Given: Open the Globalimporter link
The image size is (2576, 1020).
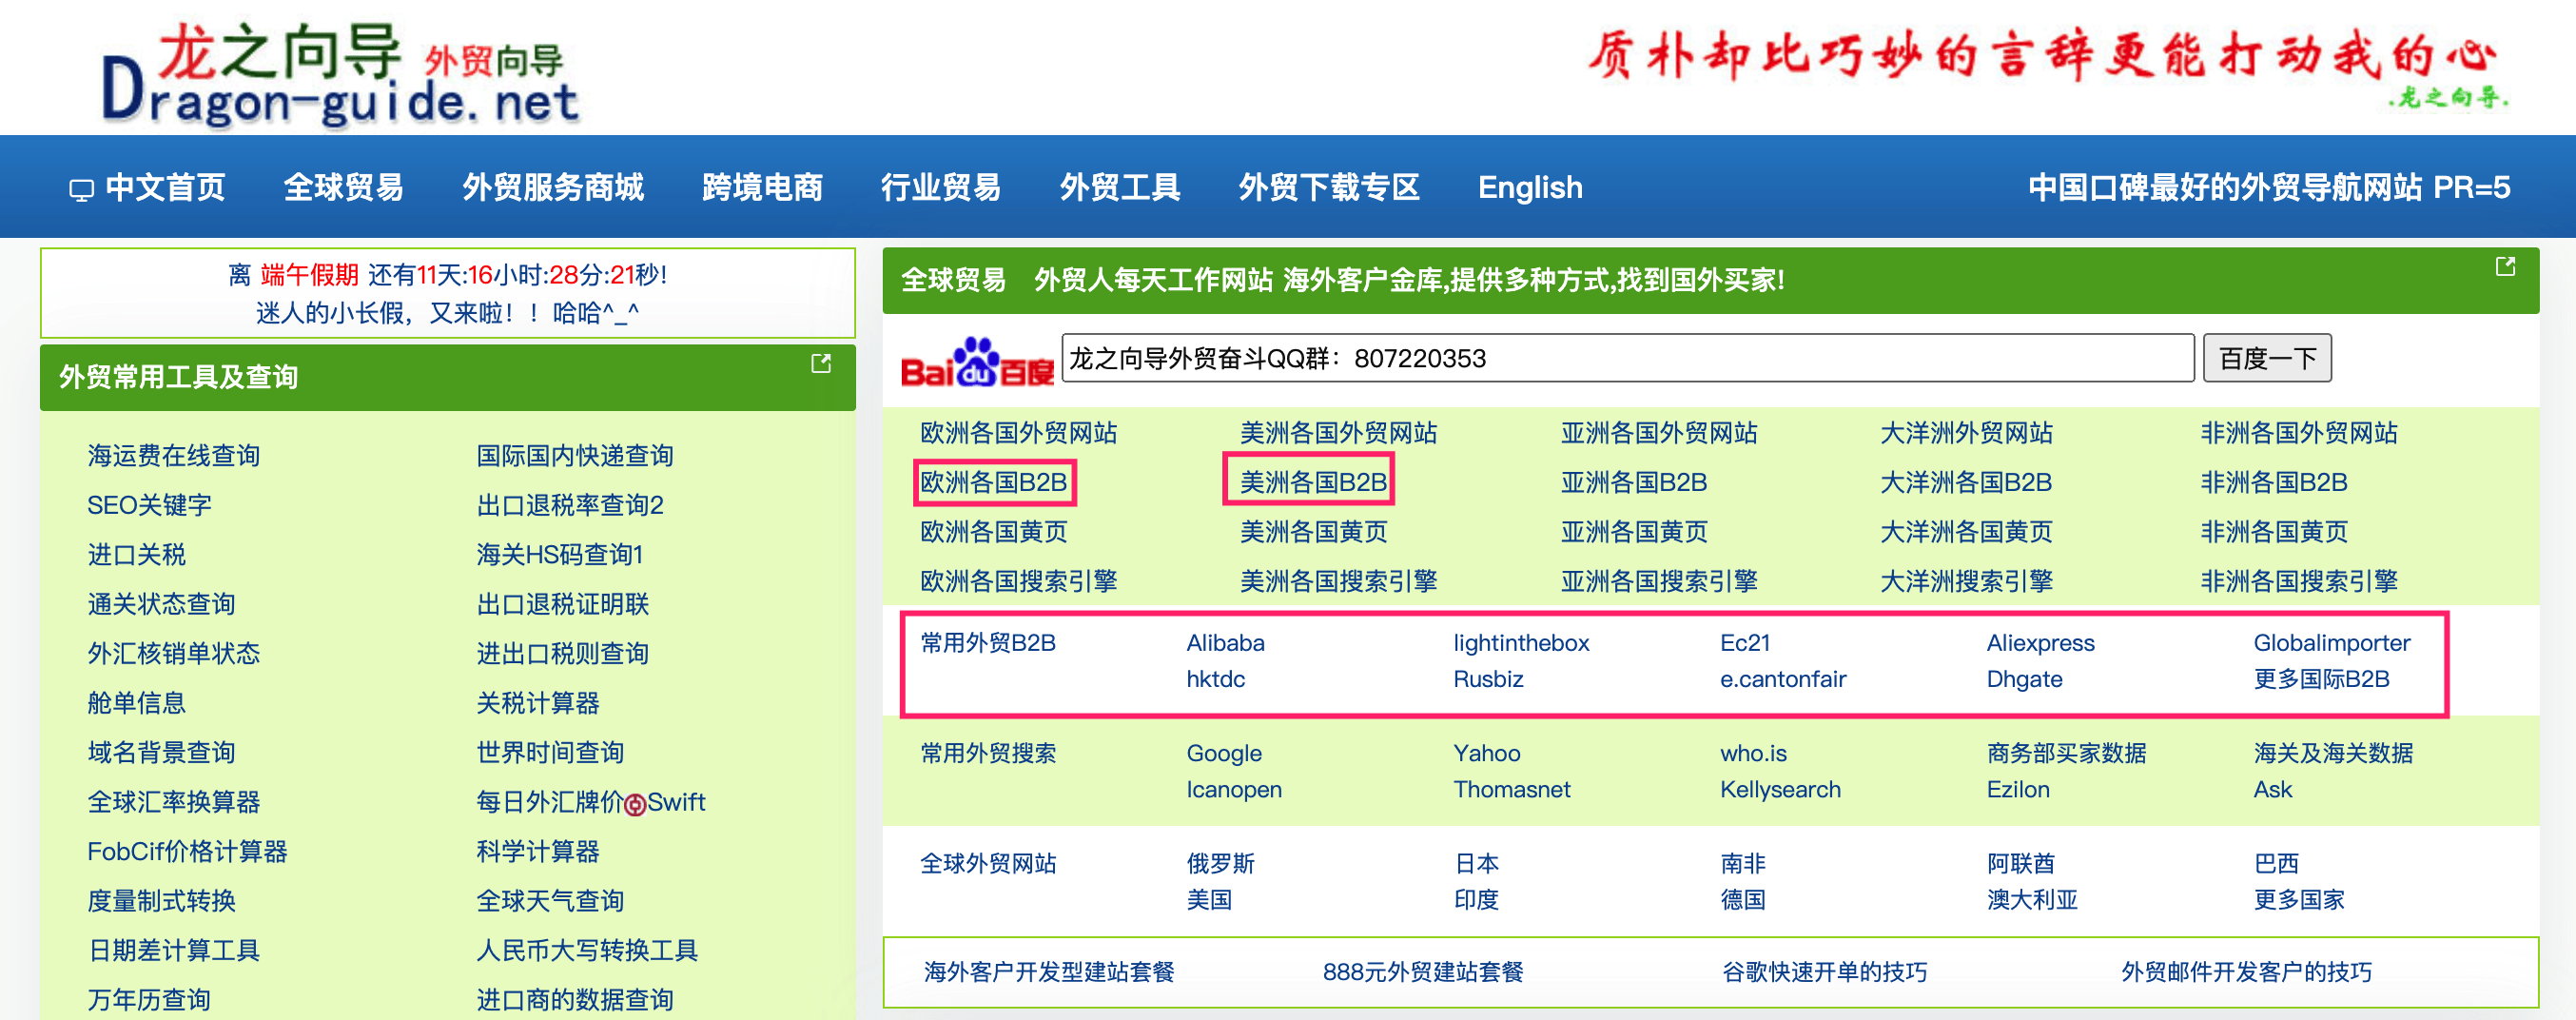Looking at the screenshot, I should pyautogui.click(x=2331, y=643).
